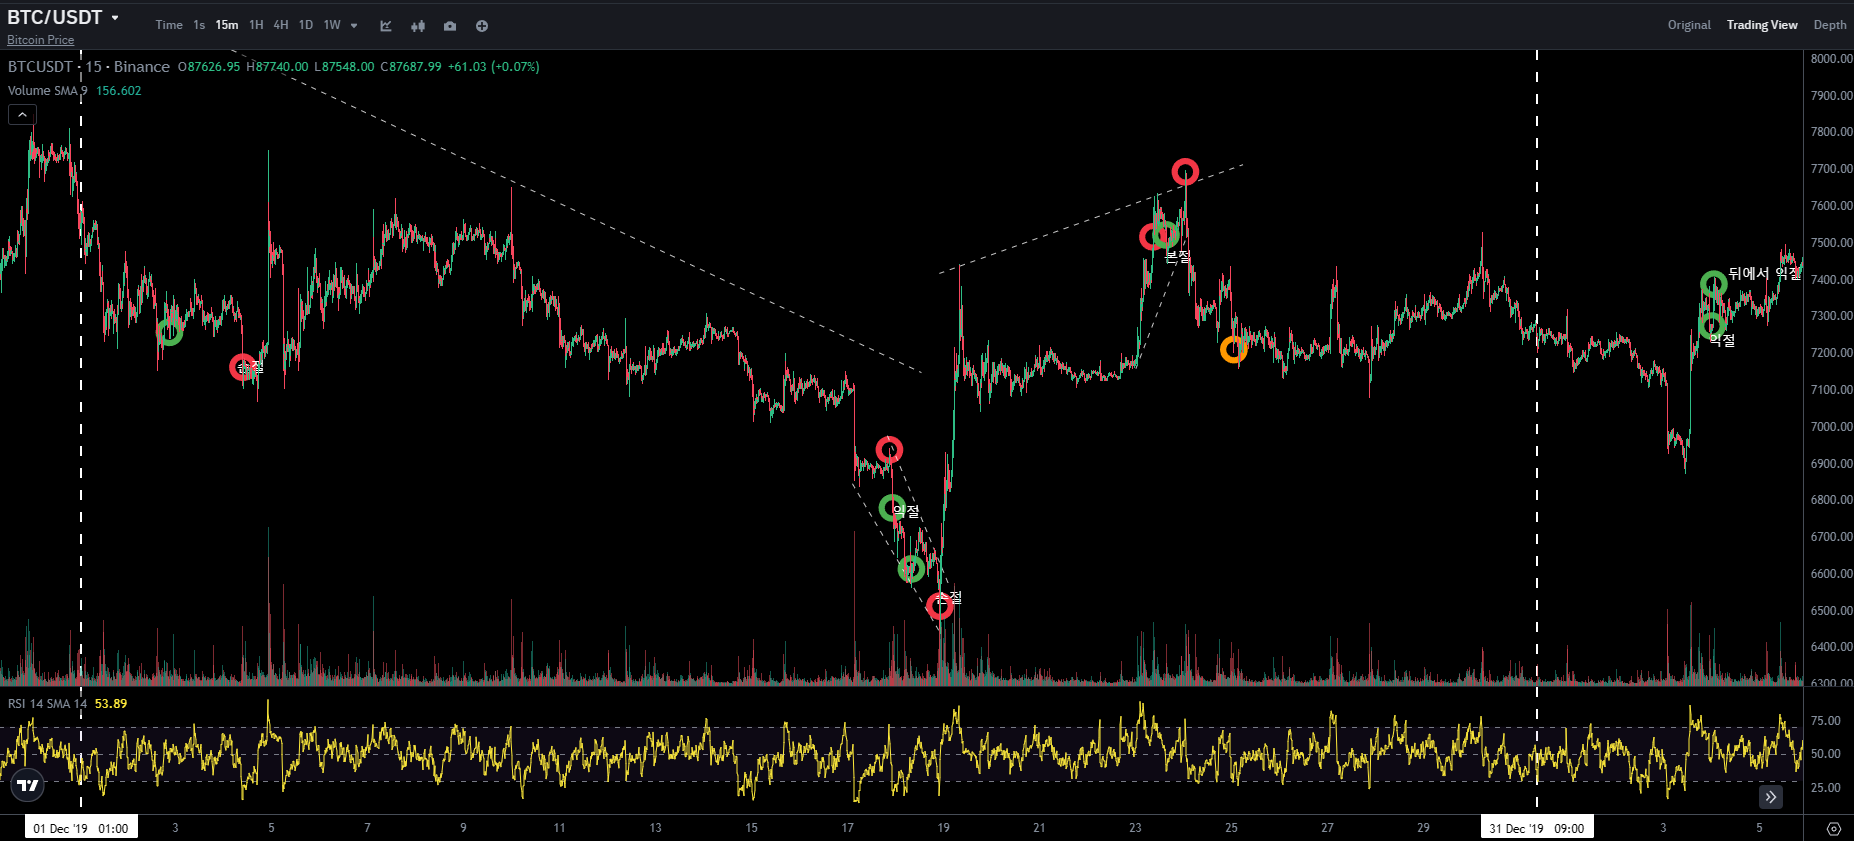
Task: Click the RSI value 53.89
Action: (x=111, y=704)
